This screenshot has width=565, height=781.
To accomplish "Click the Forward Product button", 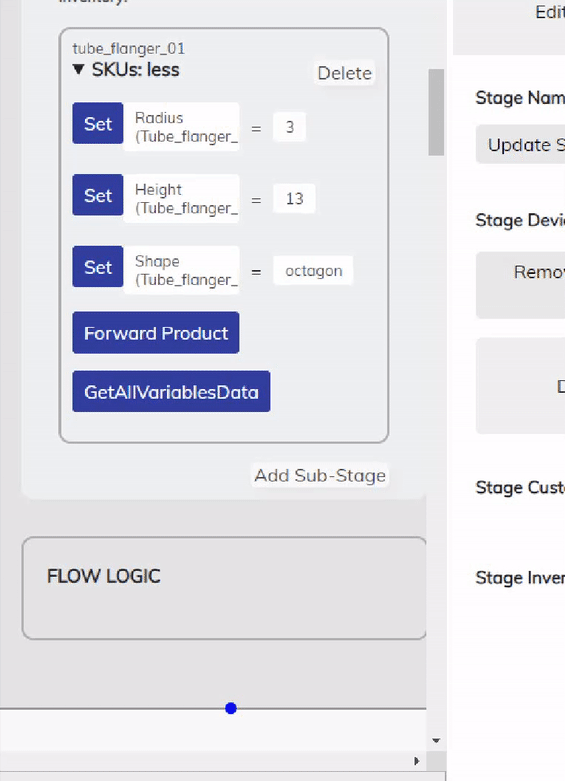I will (x=156, y=333).
